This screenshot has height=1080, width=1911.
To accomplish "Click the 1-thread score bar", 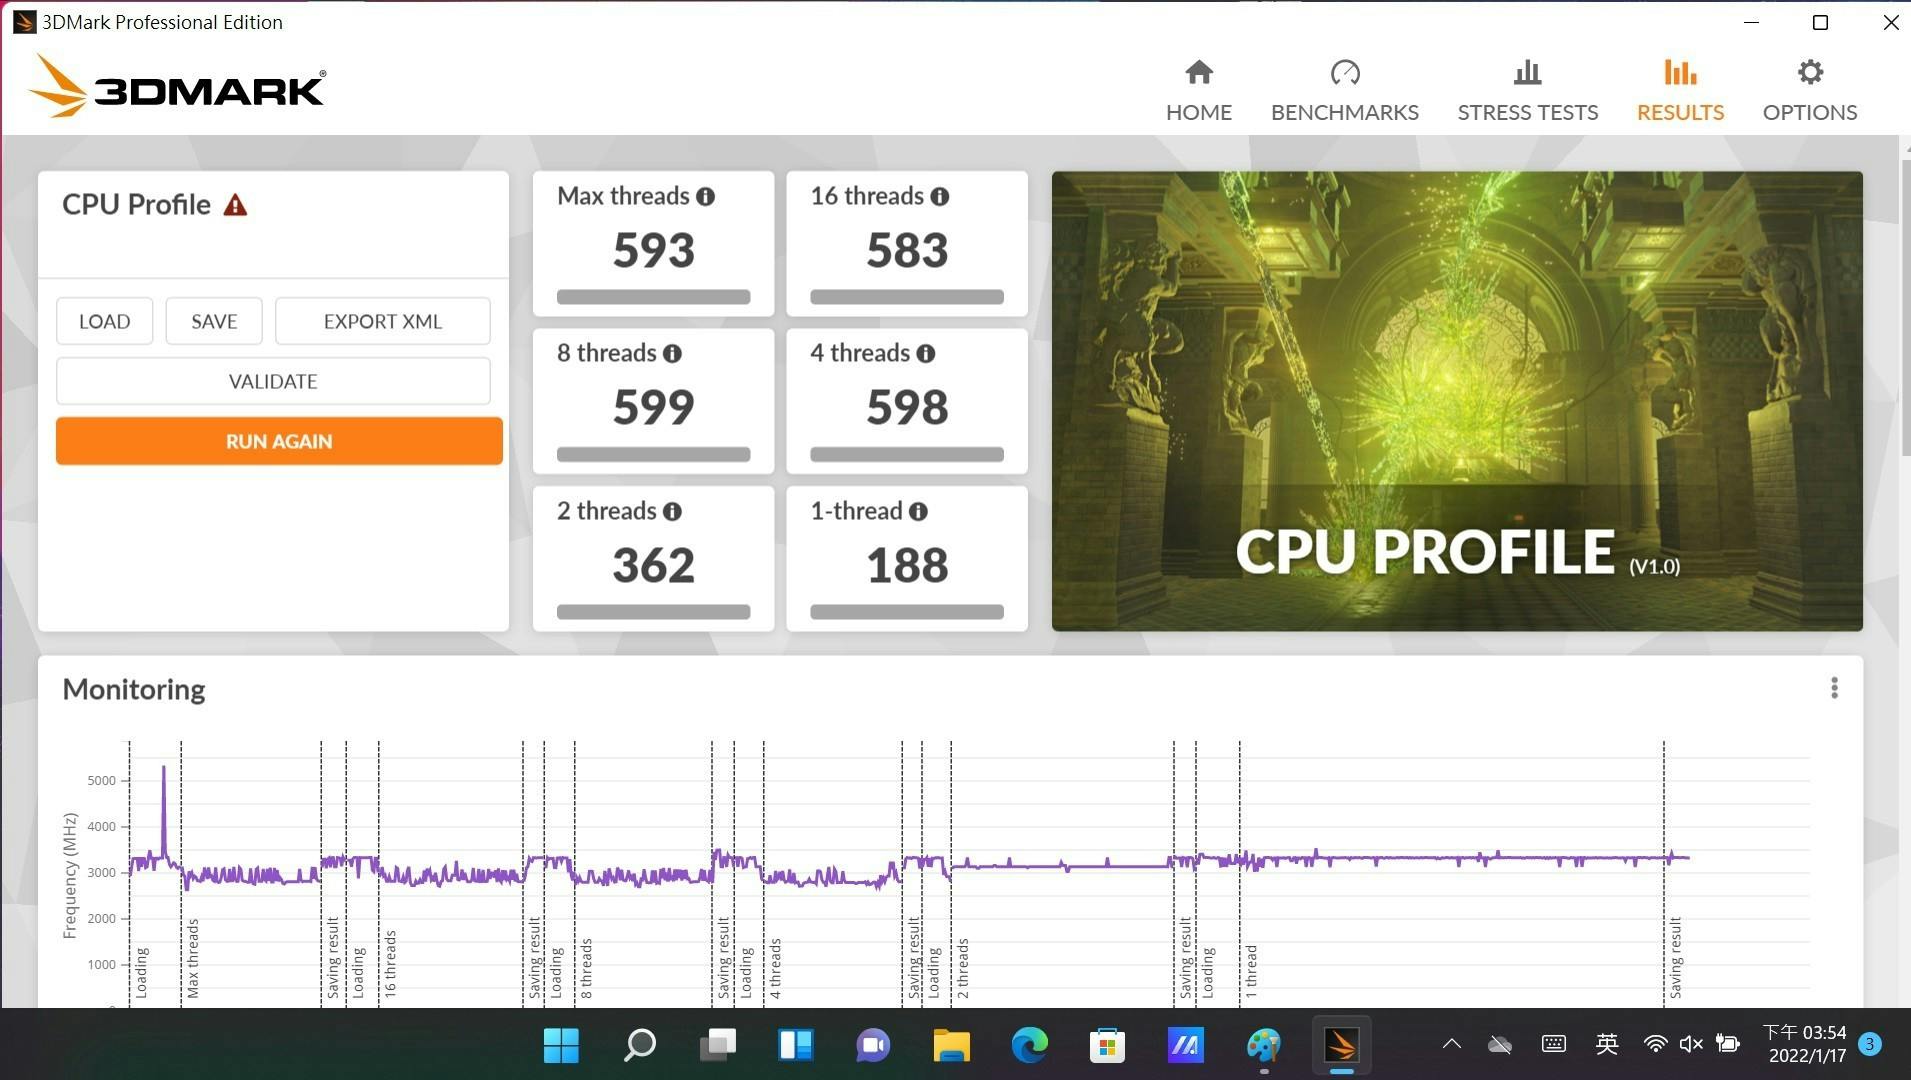I will (907, 612).
